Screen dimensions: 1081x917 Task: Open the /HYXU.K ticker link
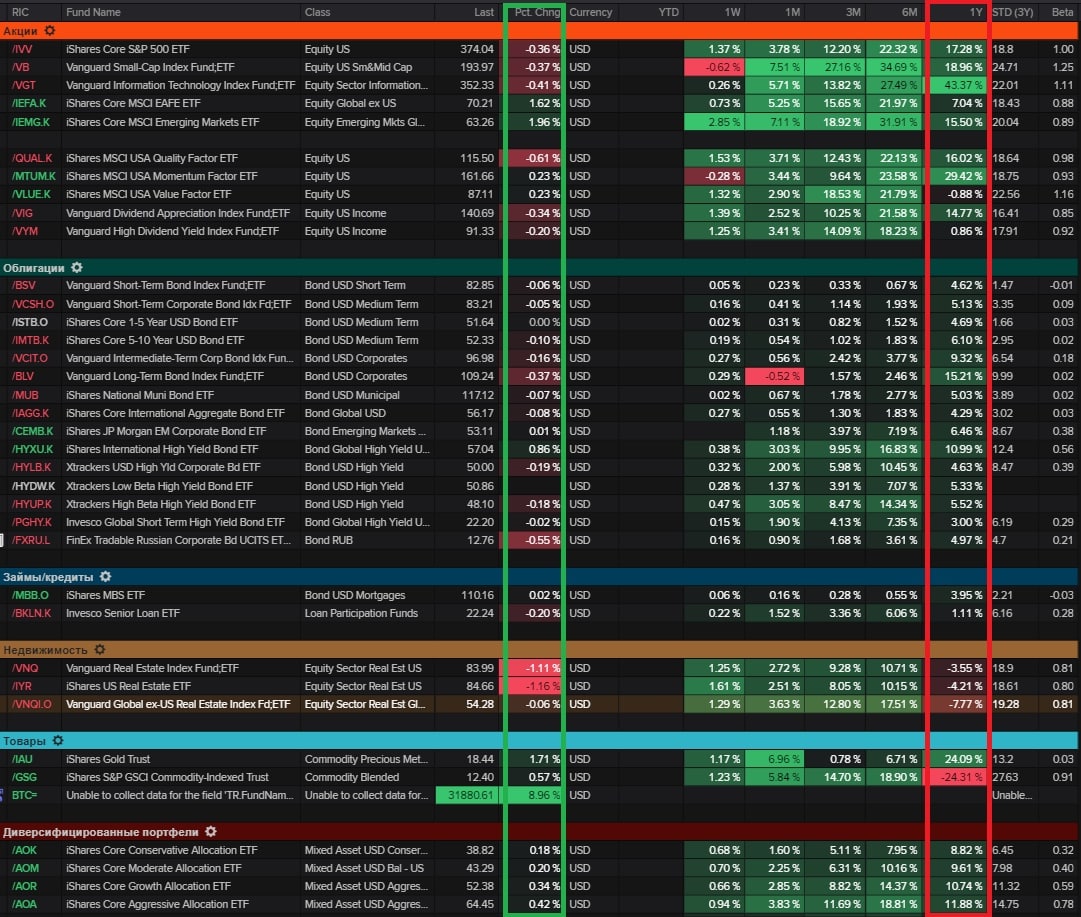tap(32, 449)
